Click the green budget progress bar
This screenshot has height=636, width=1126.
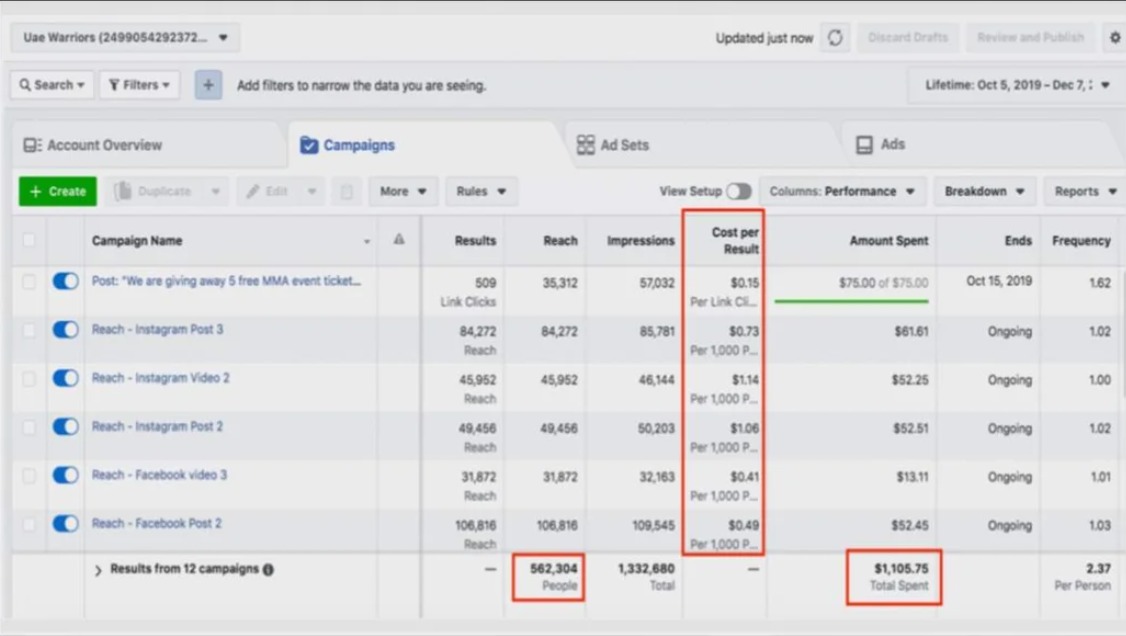click(851, 301)
